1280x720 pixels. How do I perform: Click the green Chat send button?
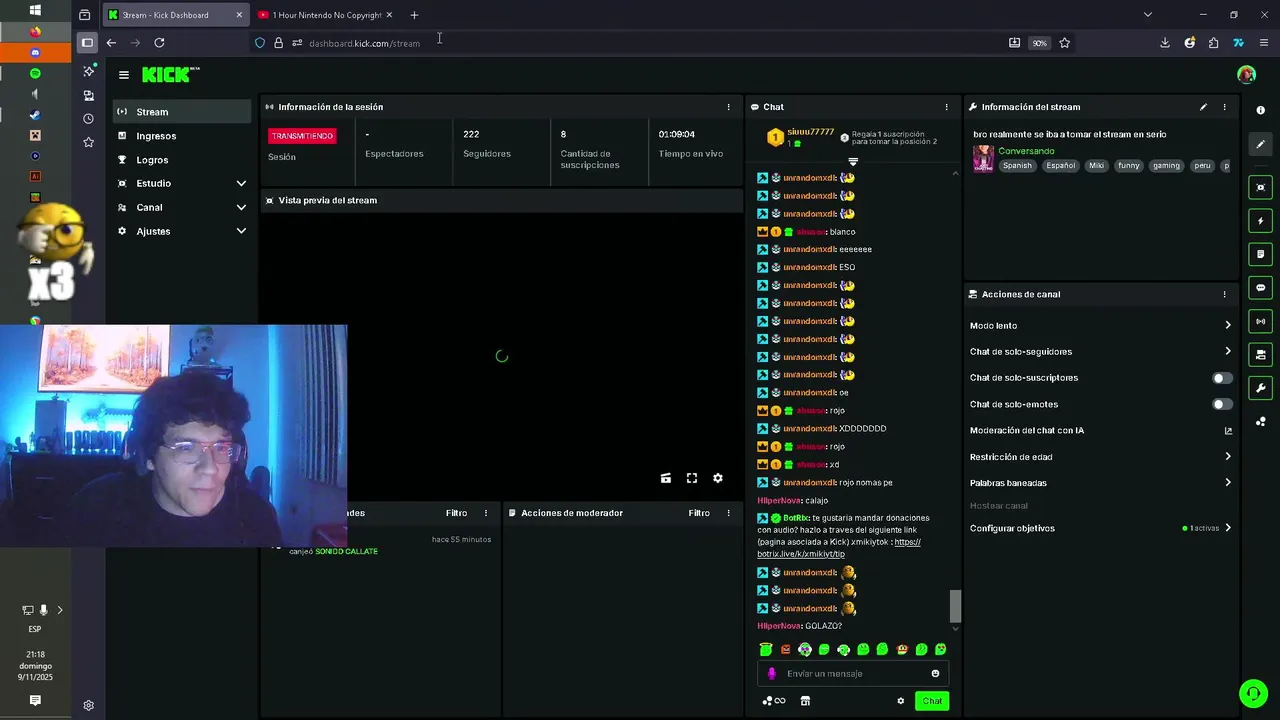(x=932, y=701)
